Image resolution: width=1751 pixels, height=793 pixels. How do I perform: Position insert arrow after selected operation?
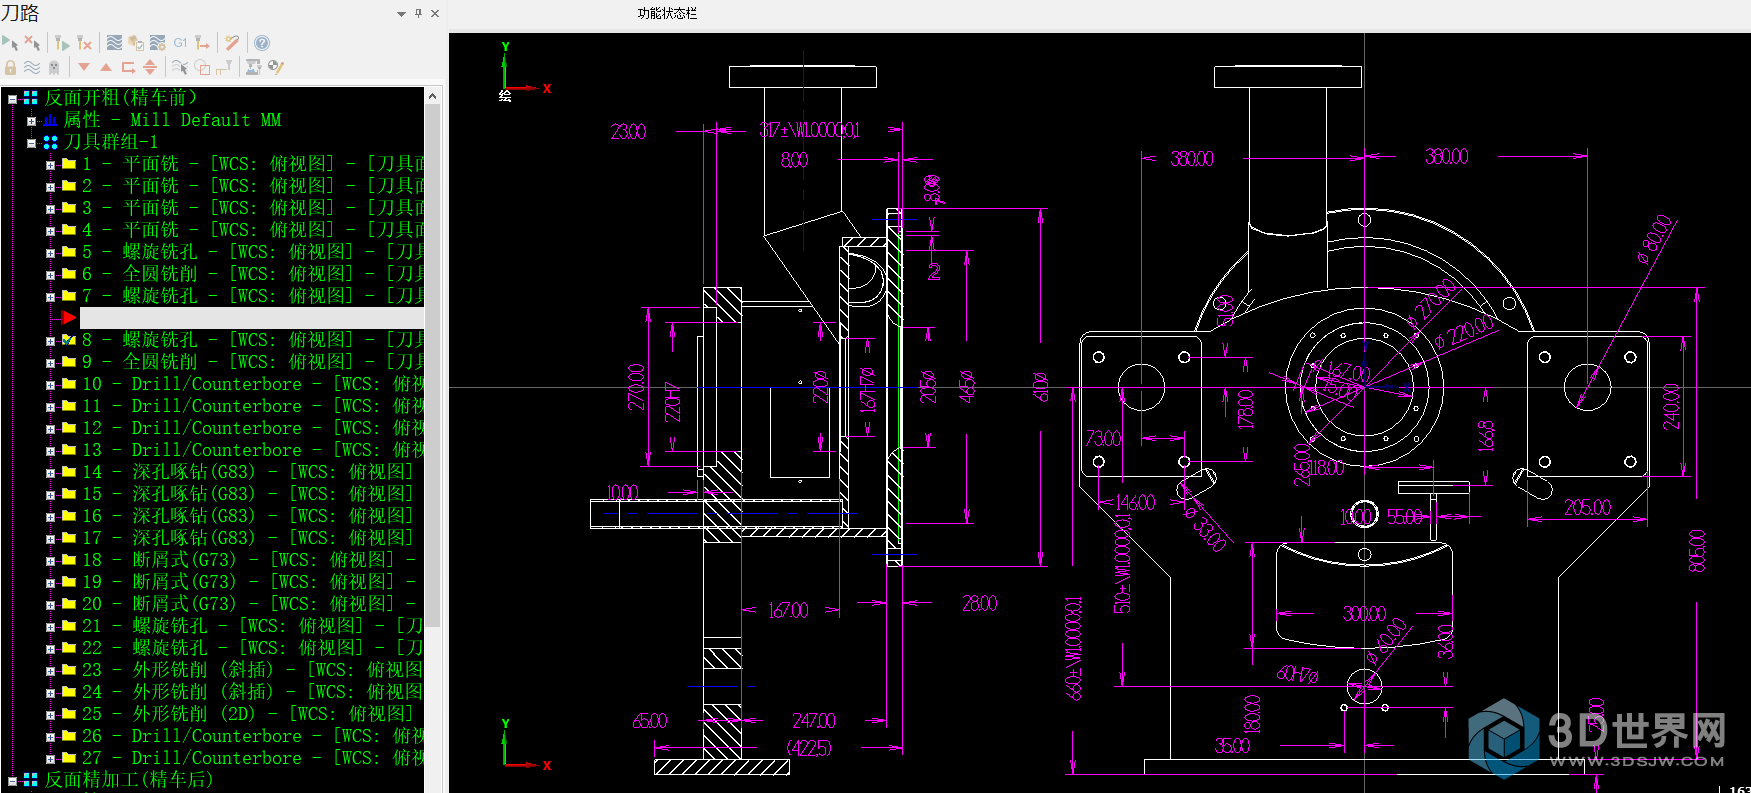(x=128, y=67)
